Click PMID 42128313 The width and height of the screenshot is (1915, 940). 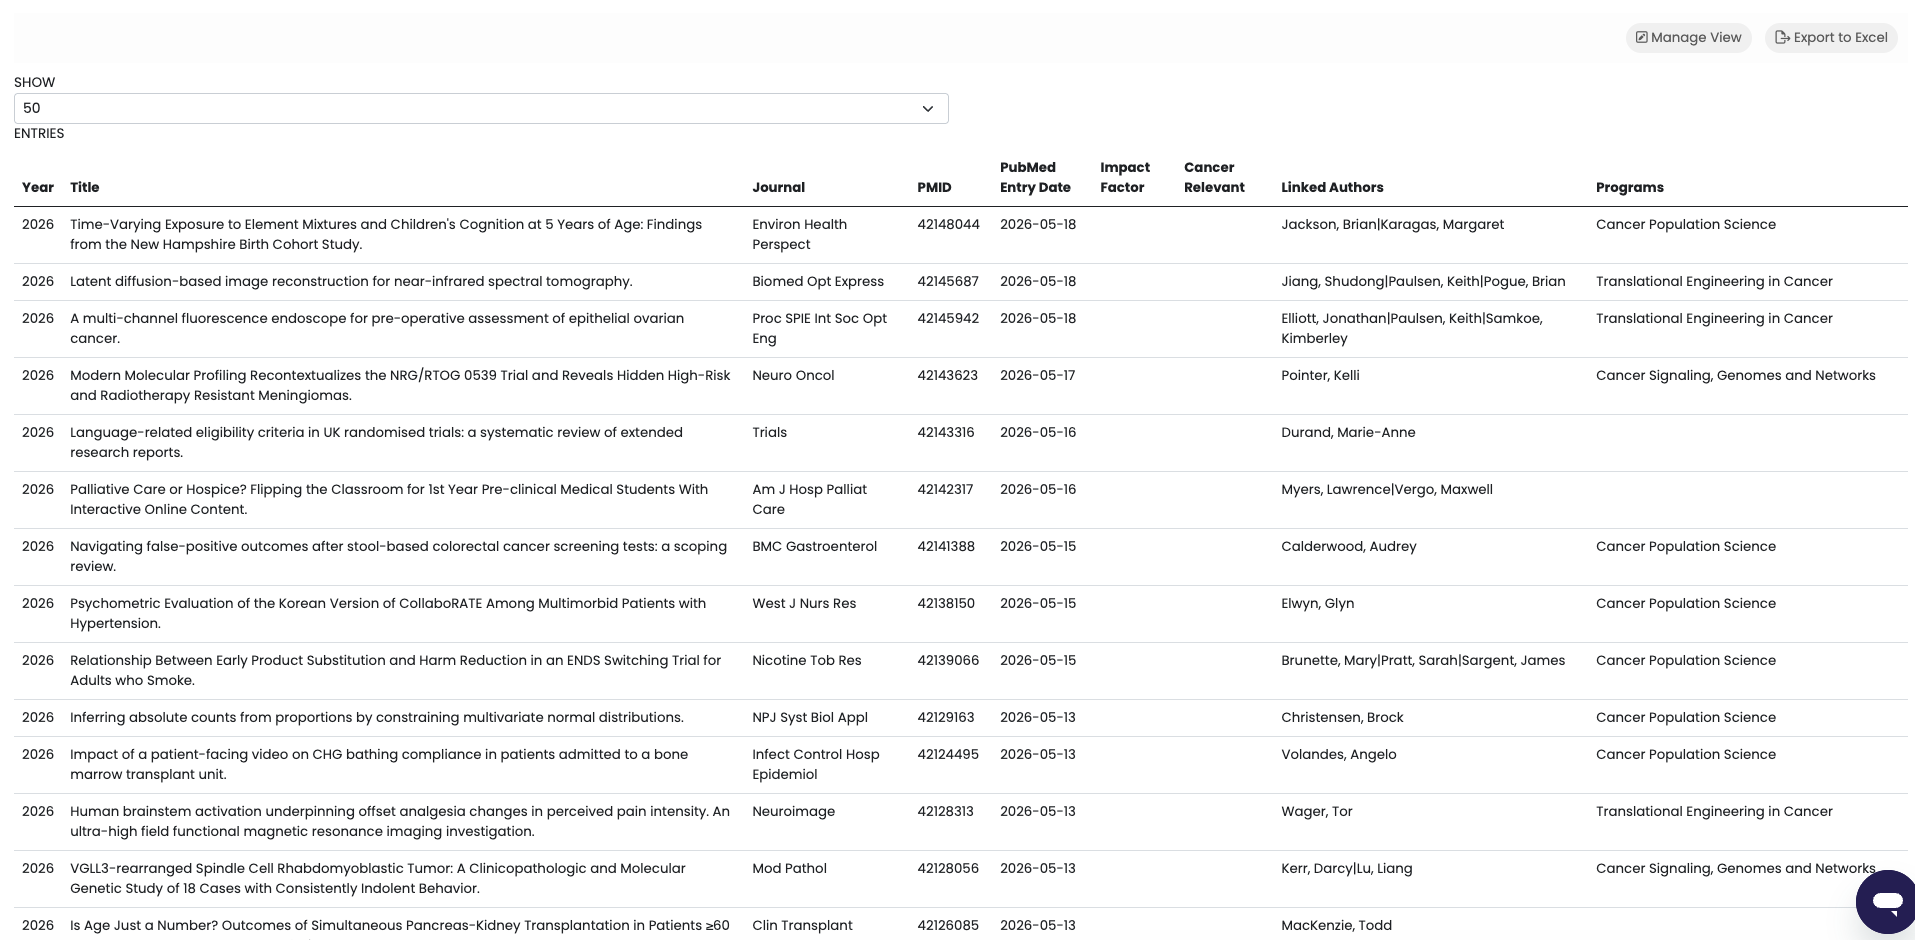945,811
